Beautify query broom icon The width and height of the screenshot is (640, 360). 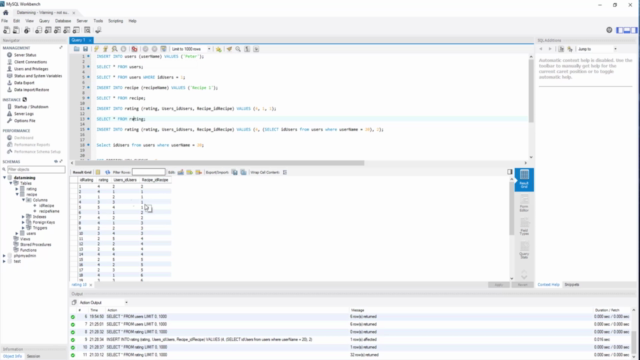click(229, 49)
